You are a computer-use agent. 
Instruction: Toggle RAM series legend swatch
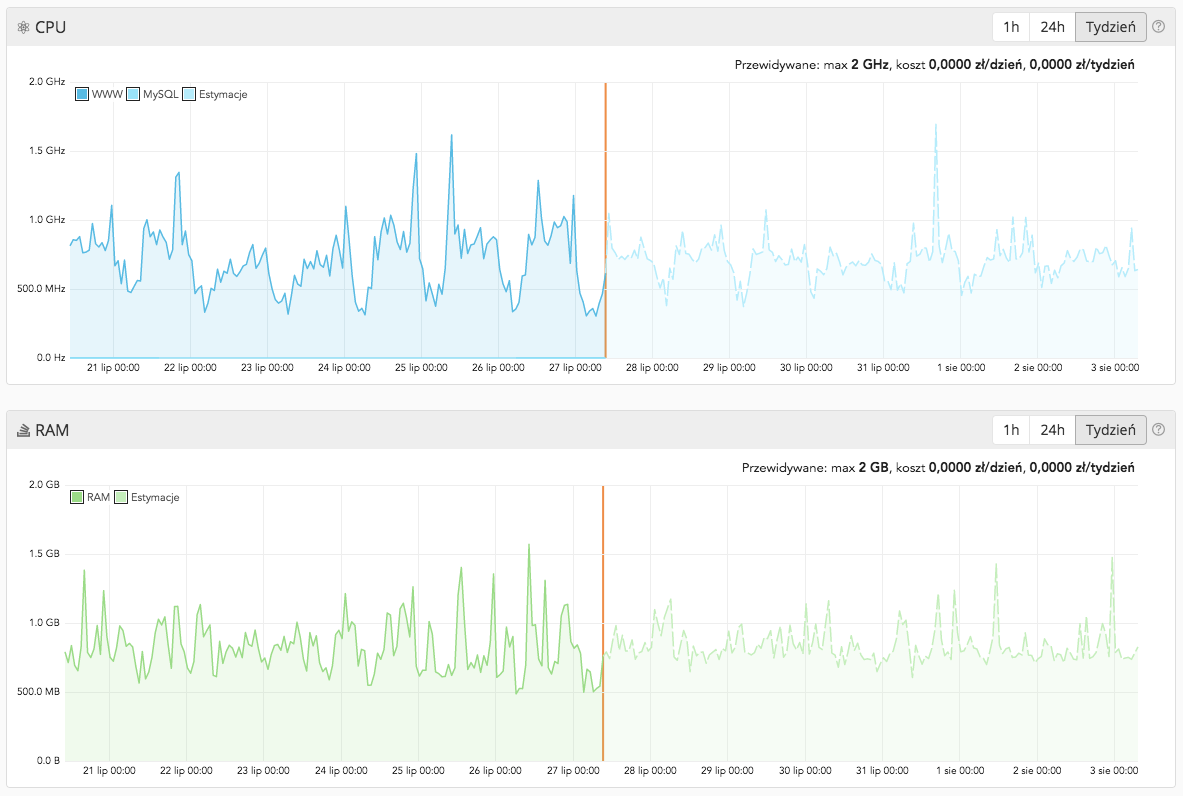pyautogui.click(x=77, y=497)
